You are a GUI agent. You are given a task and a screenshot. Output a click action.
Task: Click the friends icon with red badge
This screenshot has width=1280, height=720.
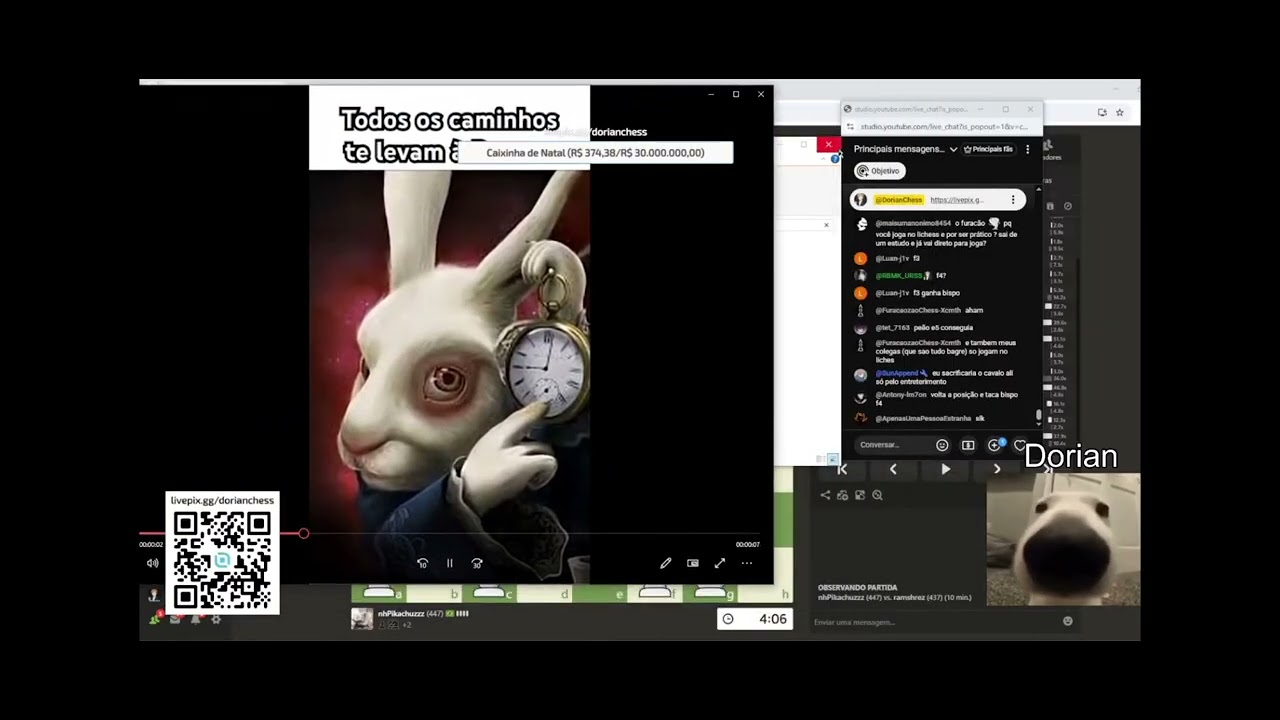(x=155, y=619)
